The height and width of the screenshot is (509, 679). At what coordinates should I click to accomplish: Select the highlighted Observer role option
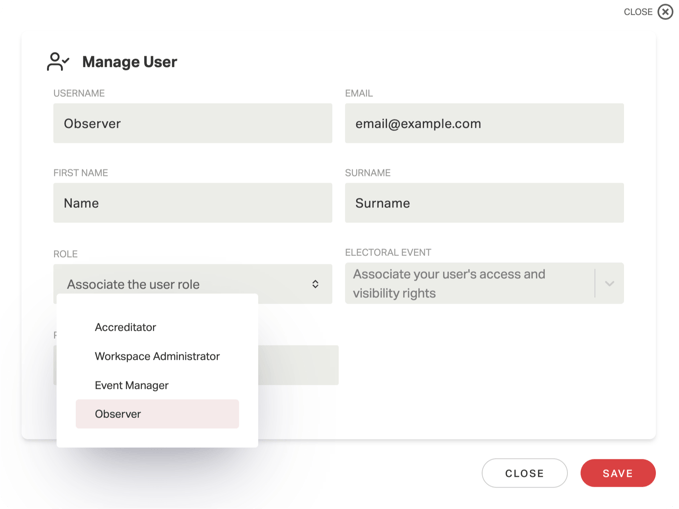pyautogui.click(x=157, y=414)
